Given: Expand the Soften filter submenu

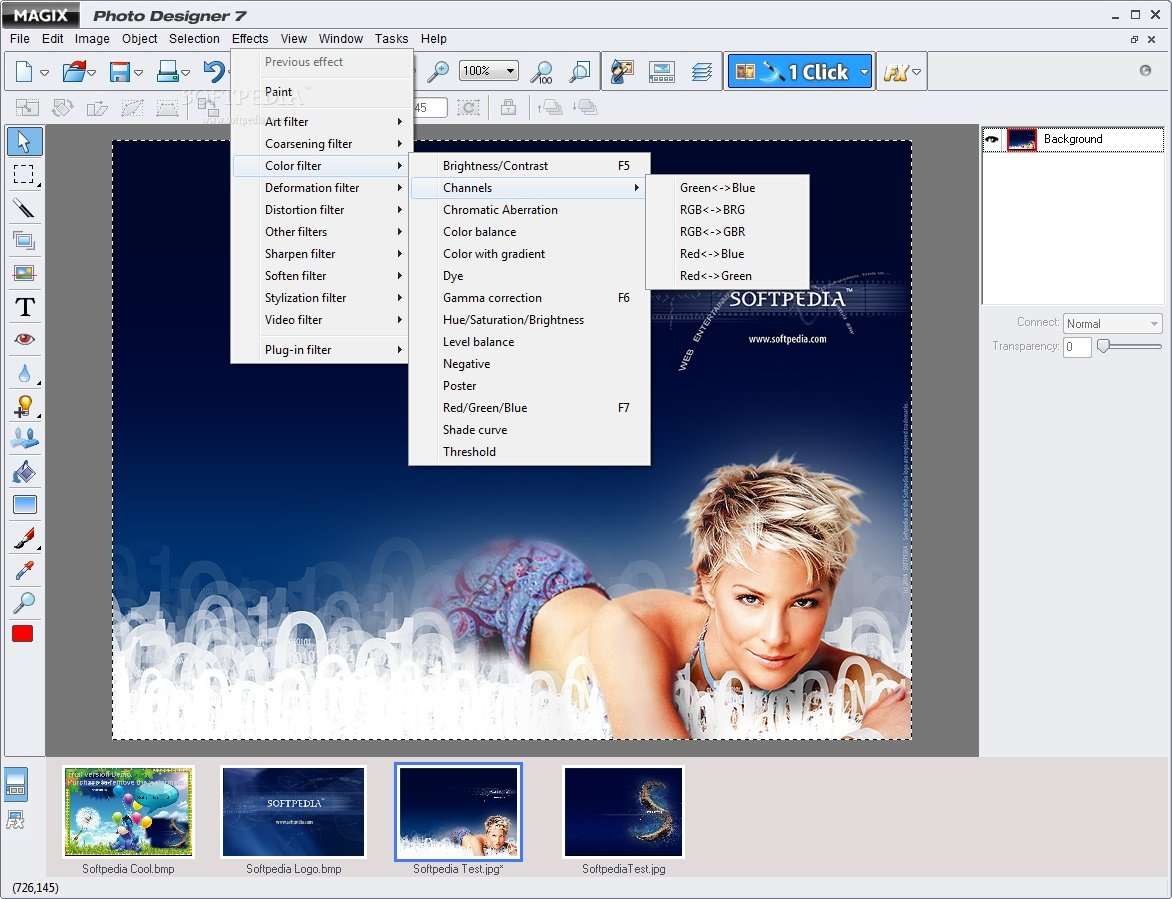Looking at the screenshot, I should 319,276.
